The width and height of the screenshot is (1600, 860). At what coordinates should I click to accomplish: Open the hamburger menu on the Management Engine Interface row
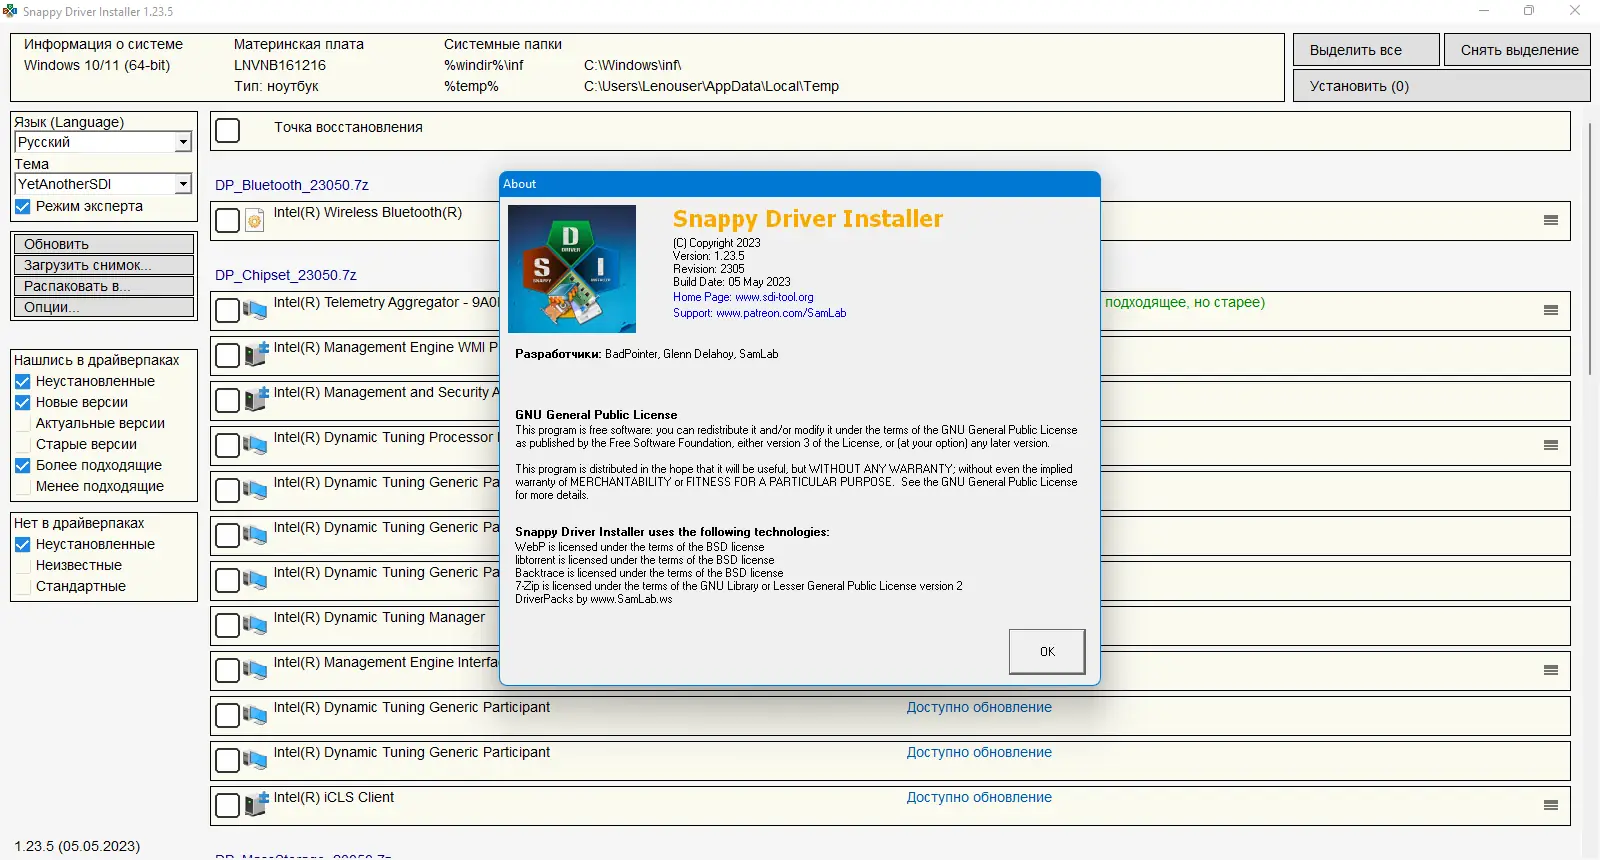1551,670
